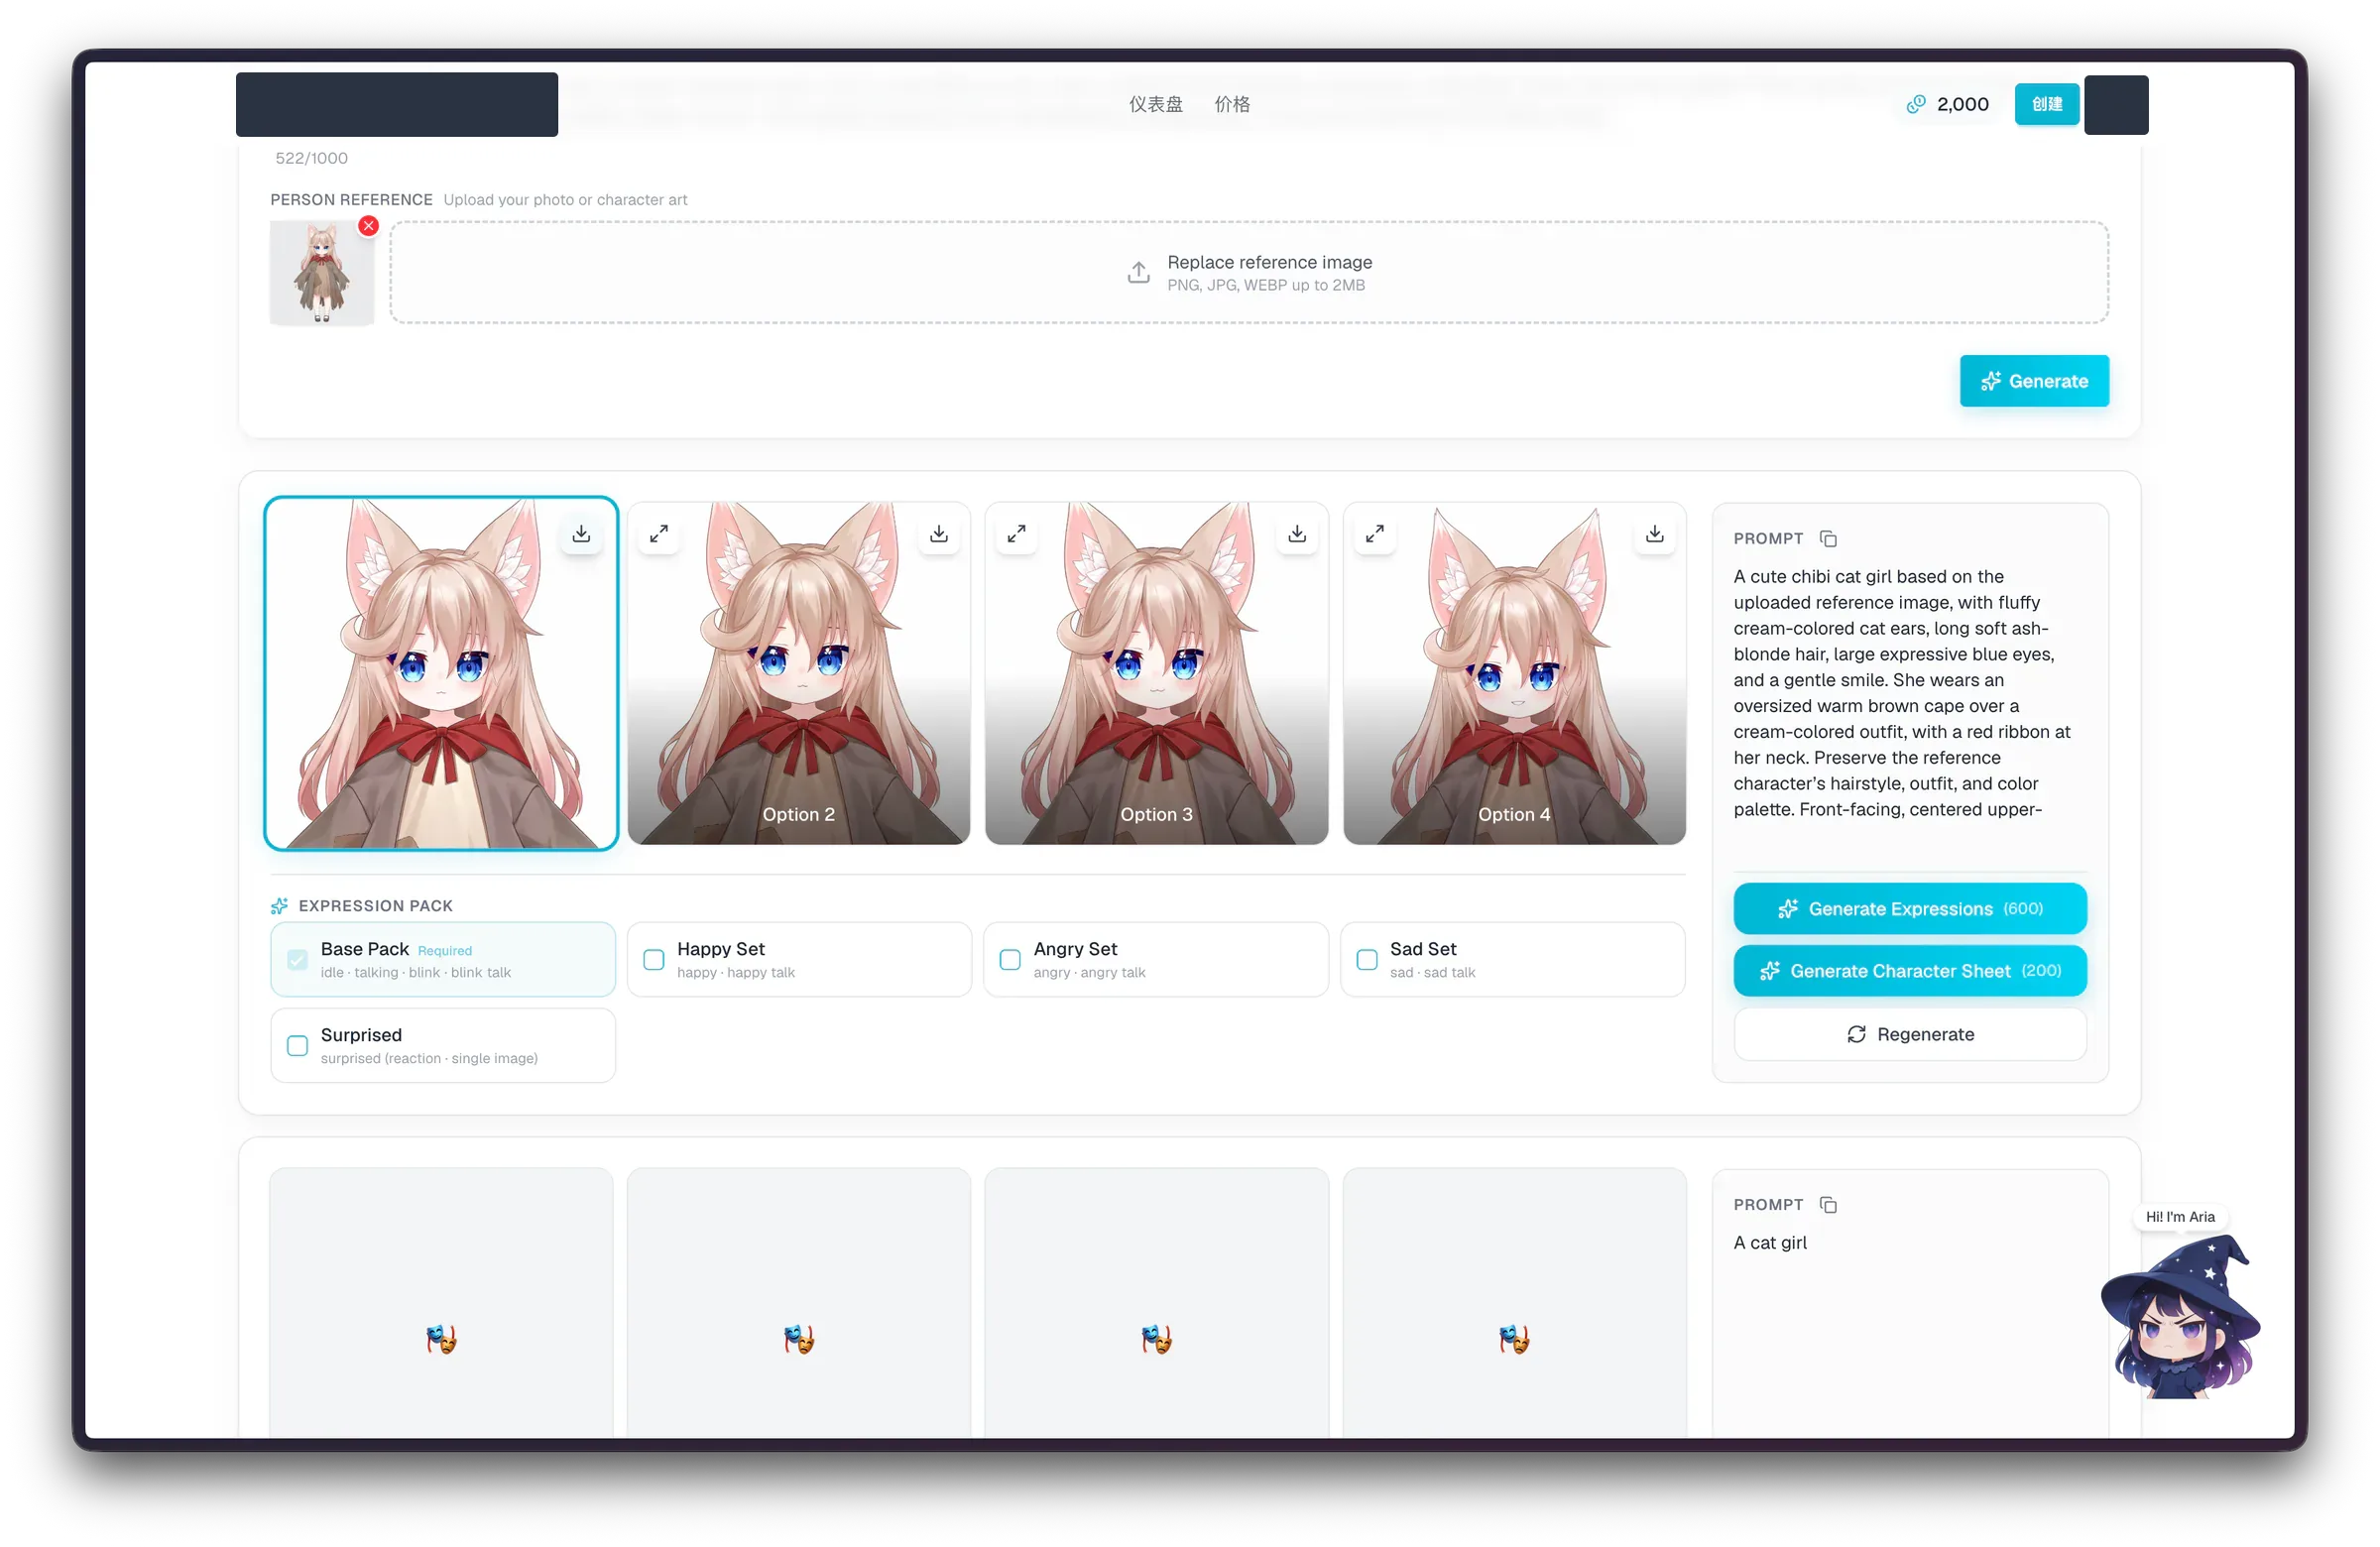Remove the uploaded reference image
The width and height of the screenshot is (2380, 1547).
[x=369, y=226]
